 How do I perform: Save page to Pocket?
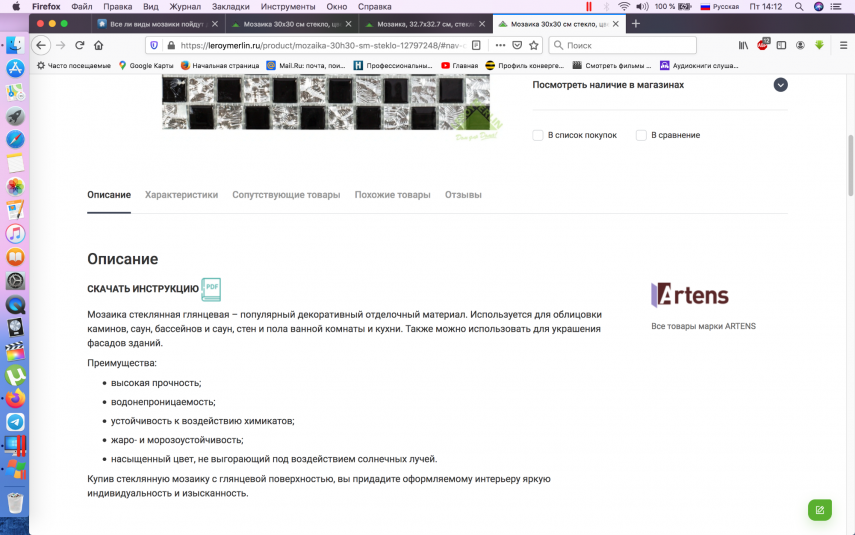(x=517, y=45)
